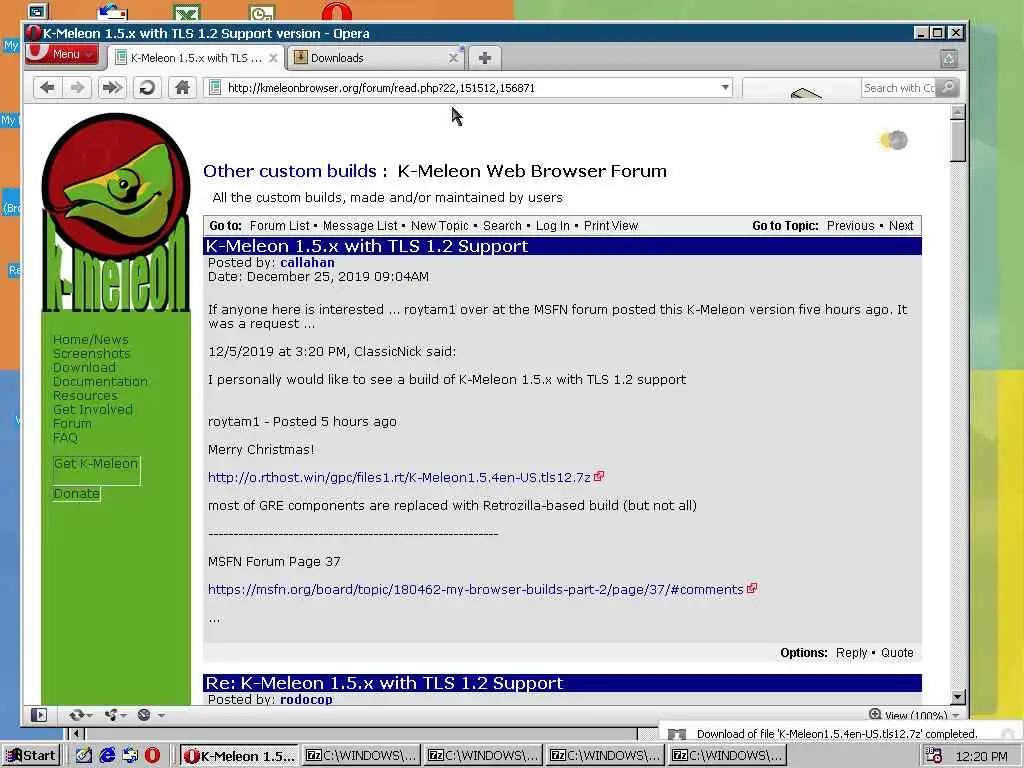Go back with the Back arrow button
This screenshot has width=1024, height=768.
click(47, 88)
